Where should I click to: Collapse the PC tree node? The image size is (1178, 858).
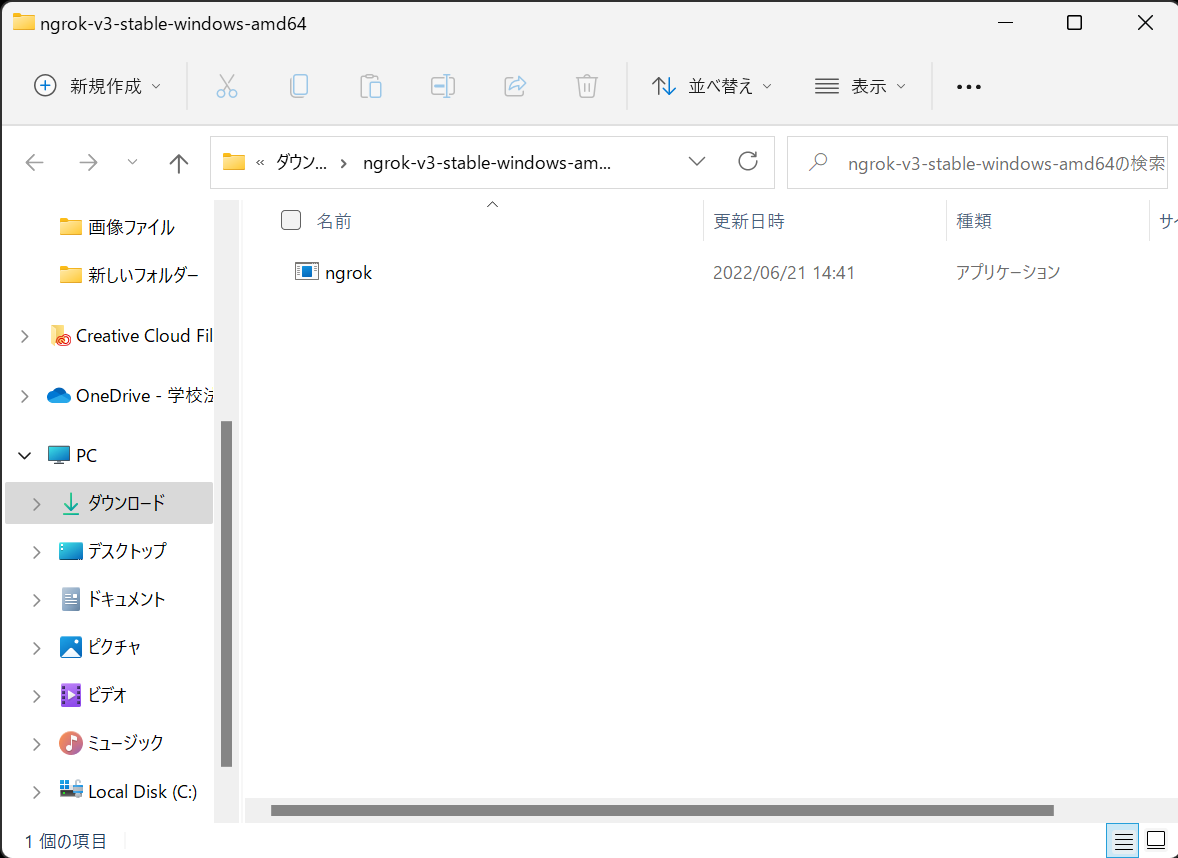(25, 456)
